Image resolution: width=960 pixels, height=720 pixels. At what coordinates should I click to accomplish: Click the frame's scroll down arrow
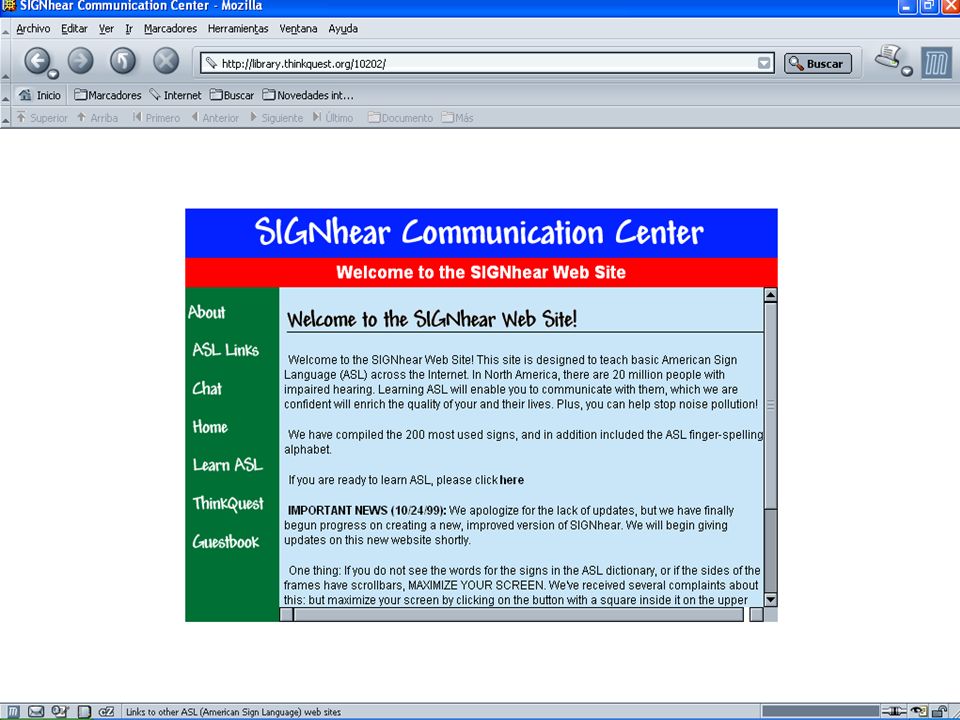[x=771, y=599]
